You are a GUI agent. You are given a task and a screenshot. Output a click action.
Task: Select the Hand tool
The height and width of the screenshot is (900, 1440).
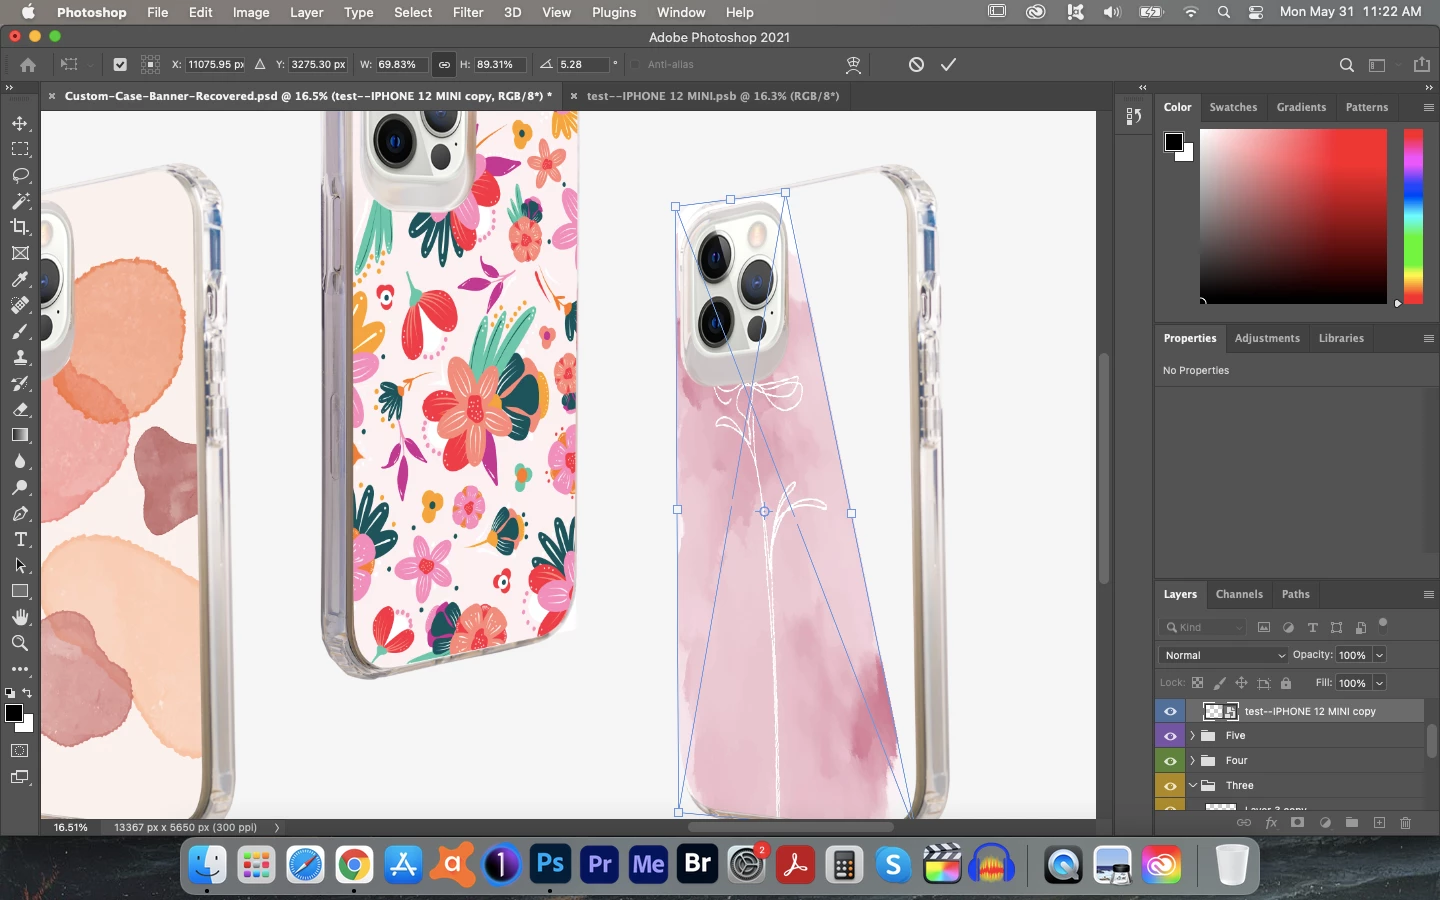click(x=20, y=617)
